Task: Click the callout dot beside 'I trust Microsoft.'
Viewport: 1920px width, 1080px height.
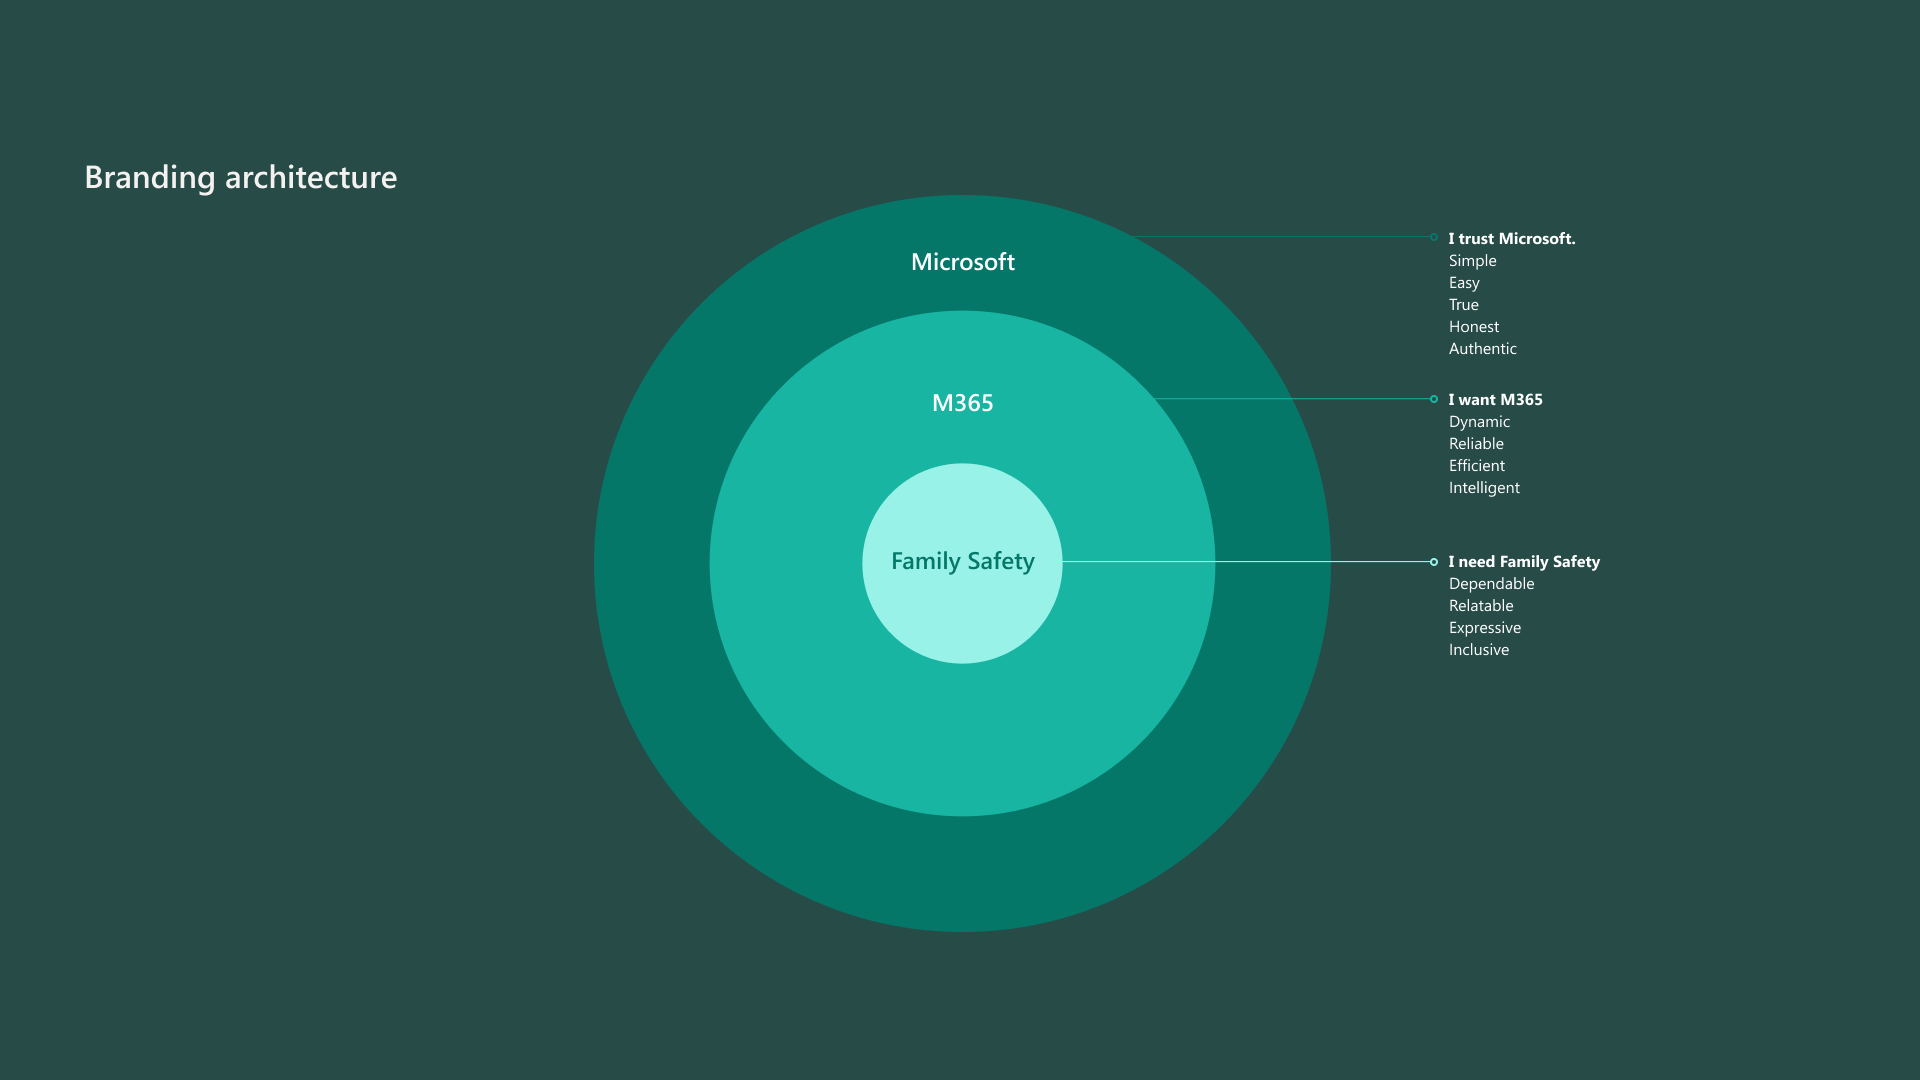Action: [x=1434, y=237]
